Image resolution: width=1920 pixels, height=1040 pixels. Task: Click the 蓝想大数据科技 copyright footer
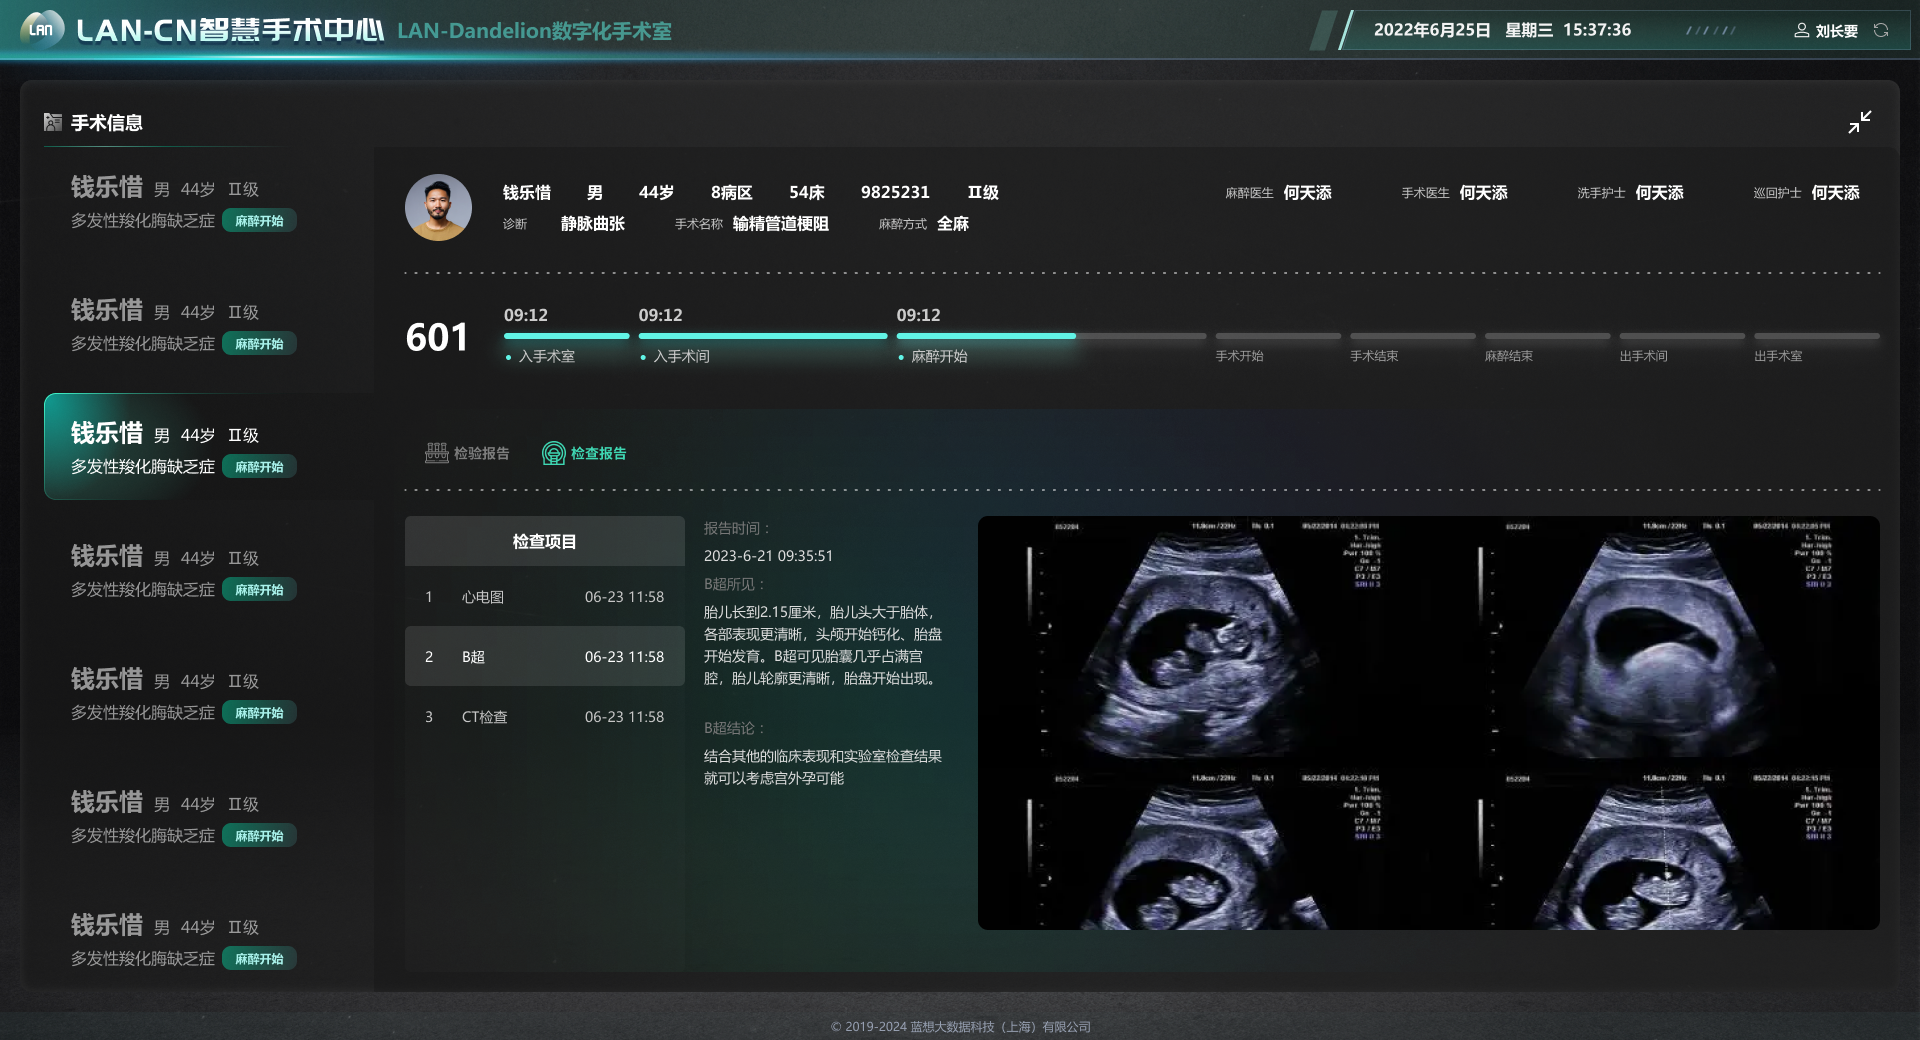click(x=961, y=1027)
